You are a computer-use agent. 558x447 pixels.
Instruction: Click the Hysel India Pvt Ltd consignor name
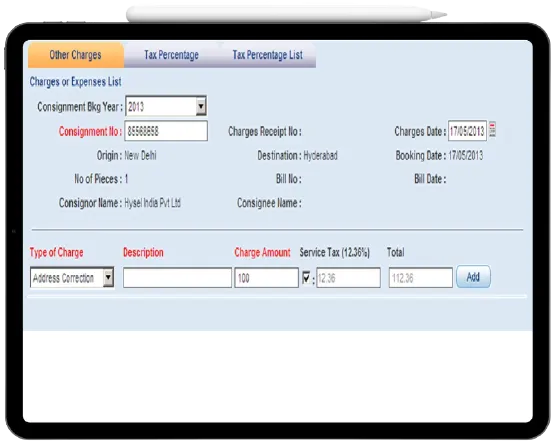pos(153,203)
